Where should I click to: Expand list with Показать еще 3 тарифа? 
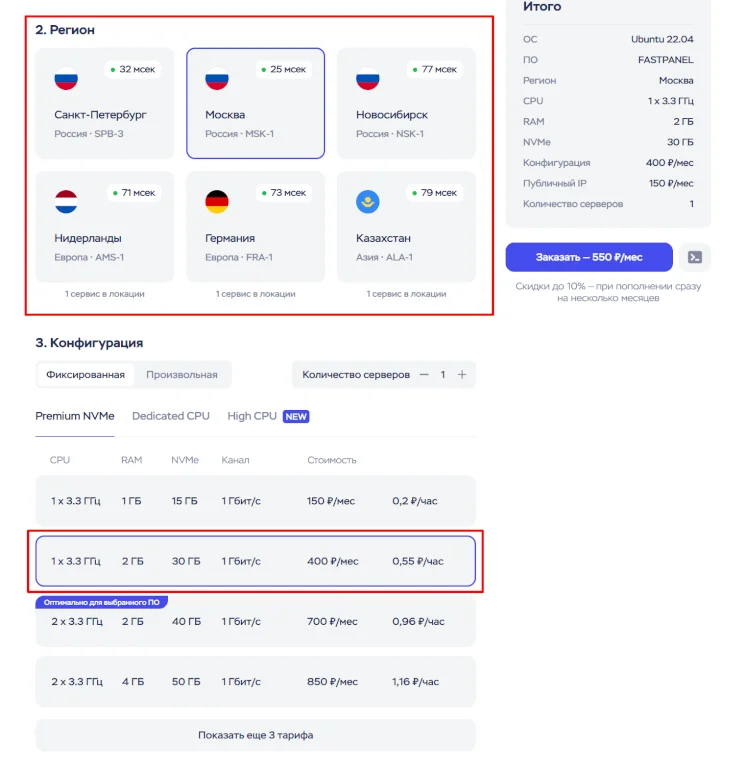[255, 735]
